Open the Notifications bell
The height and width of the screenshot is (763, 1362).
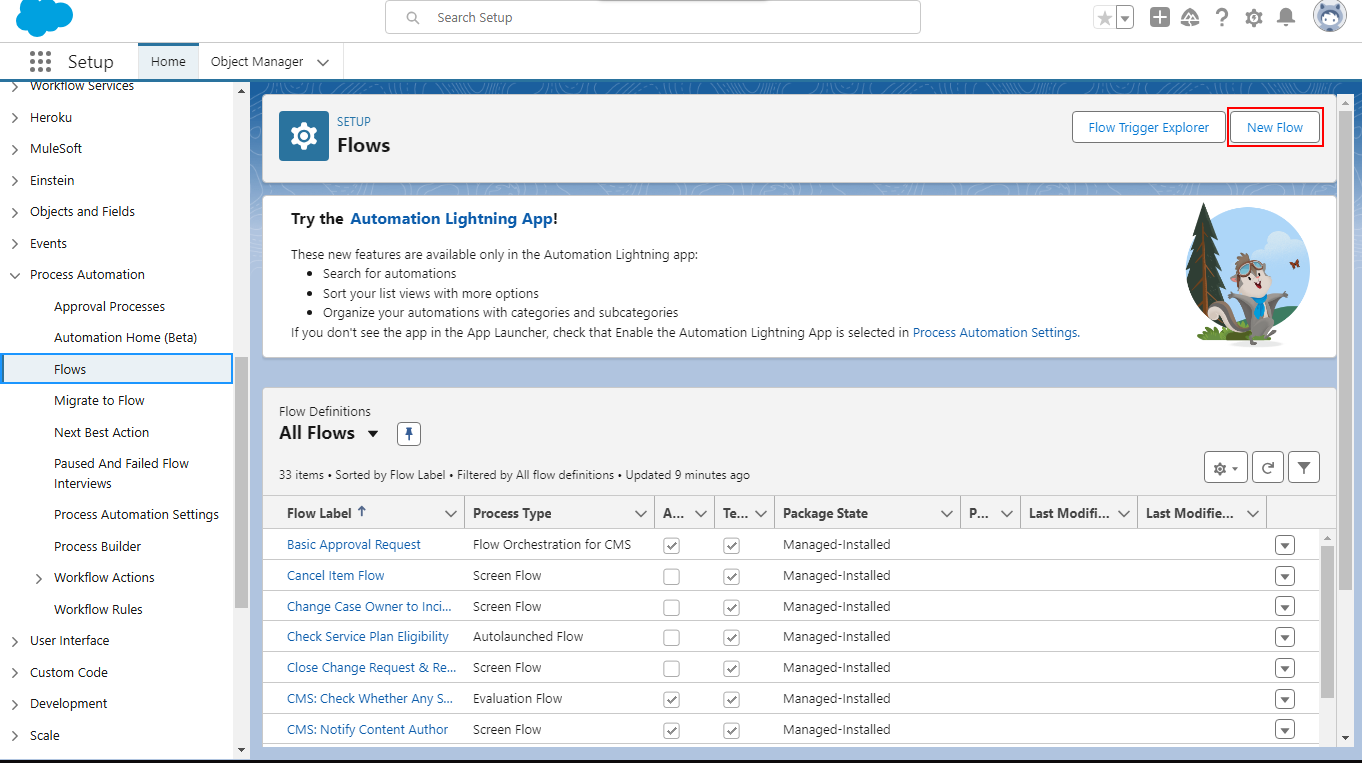pos(1286,17)
